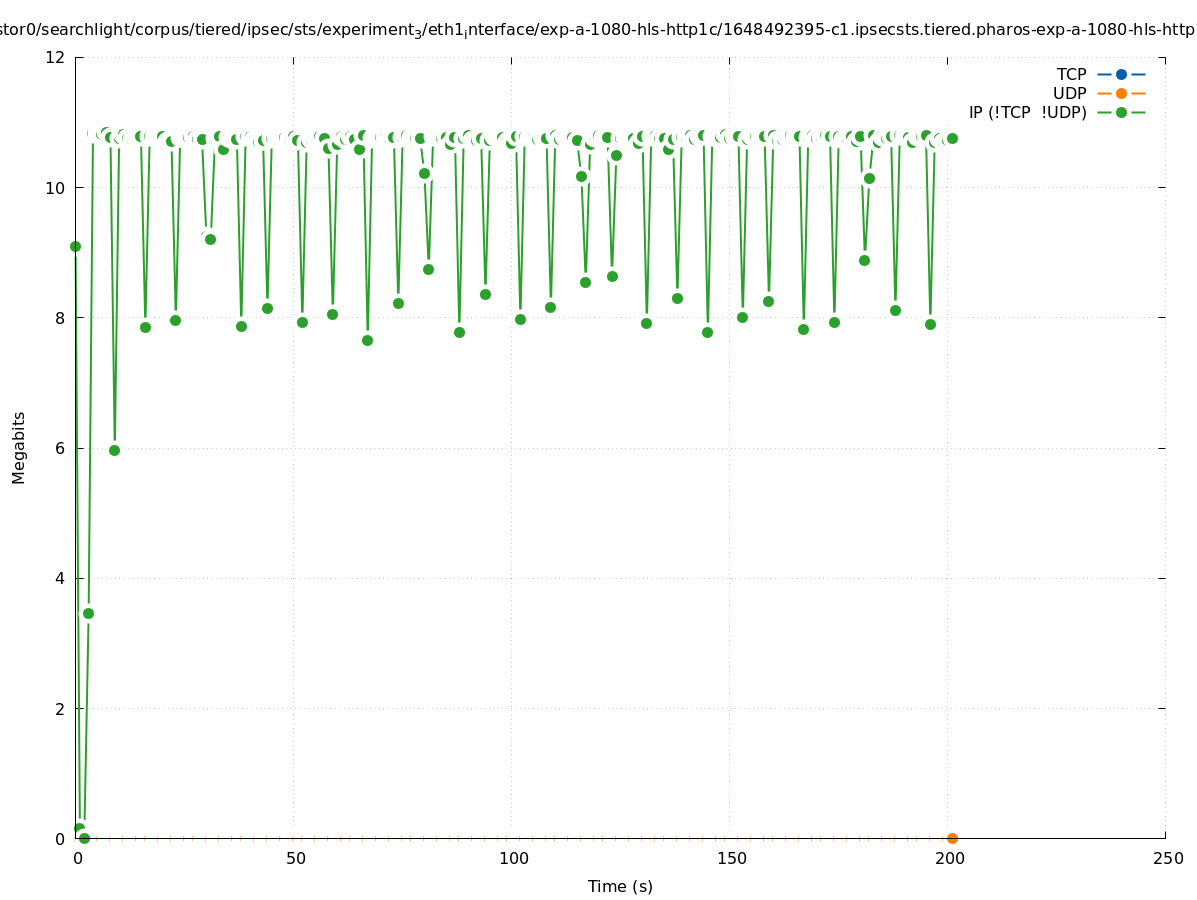
Task: Click the blue TCP legend marker
Action: coord(1121,74)
